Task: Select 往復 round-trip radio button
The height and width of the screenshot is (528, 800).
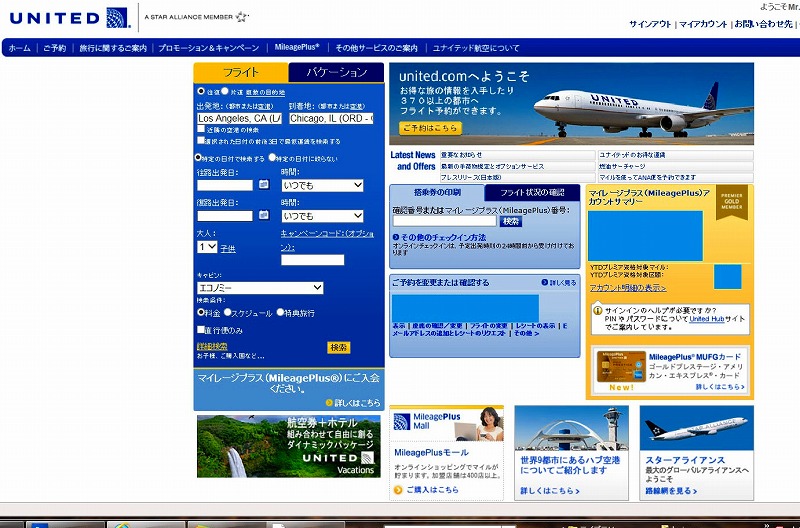Action: point(201,91)
